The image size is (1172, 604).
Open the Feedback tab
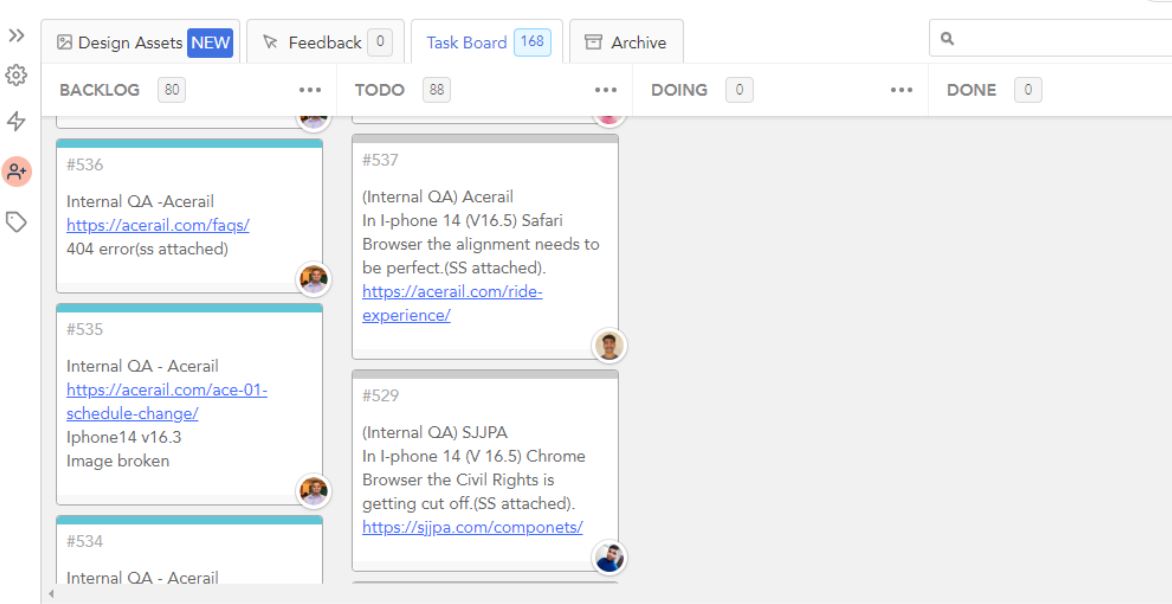(x=325, y=43)
